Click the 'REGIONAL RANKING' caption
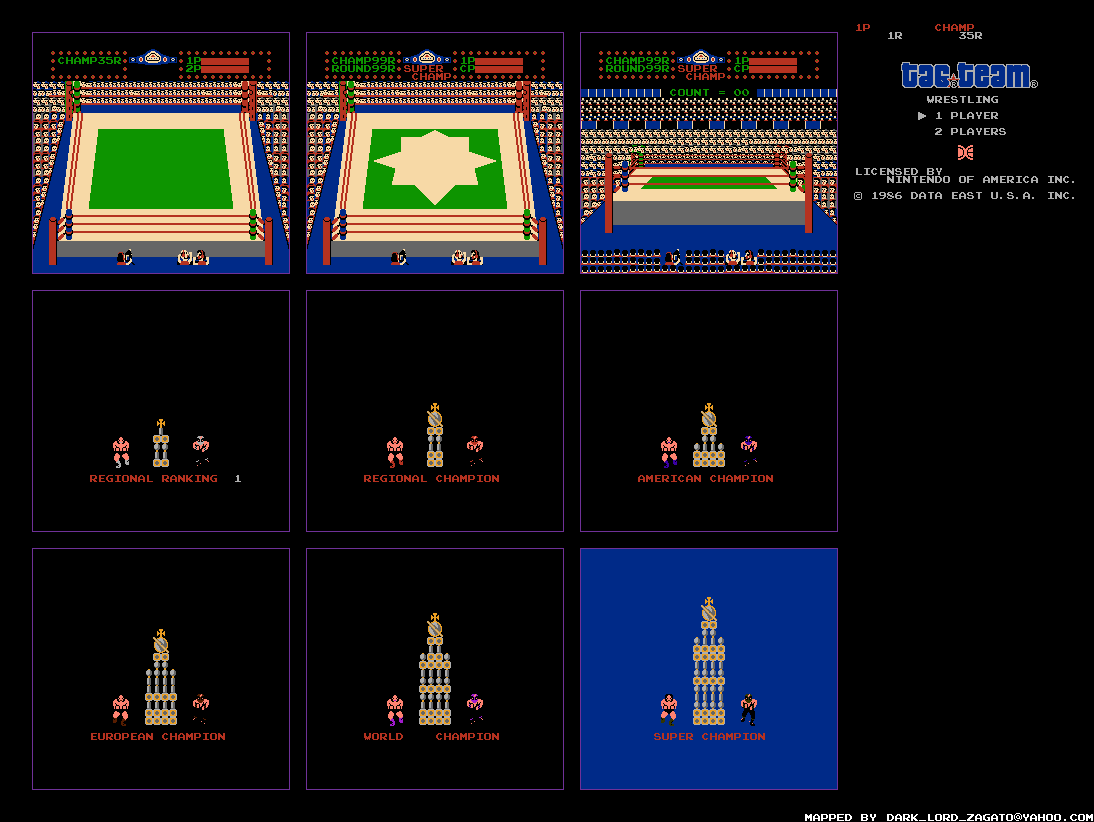The image size is (1094, 822). point(153,479)
